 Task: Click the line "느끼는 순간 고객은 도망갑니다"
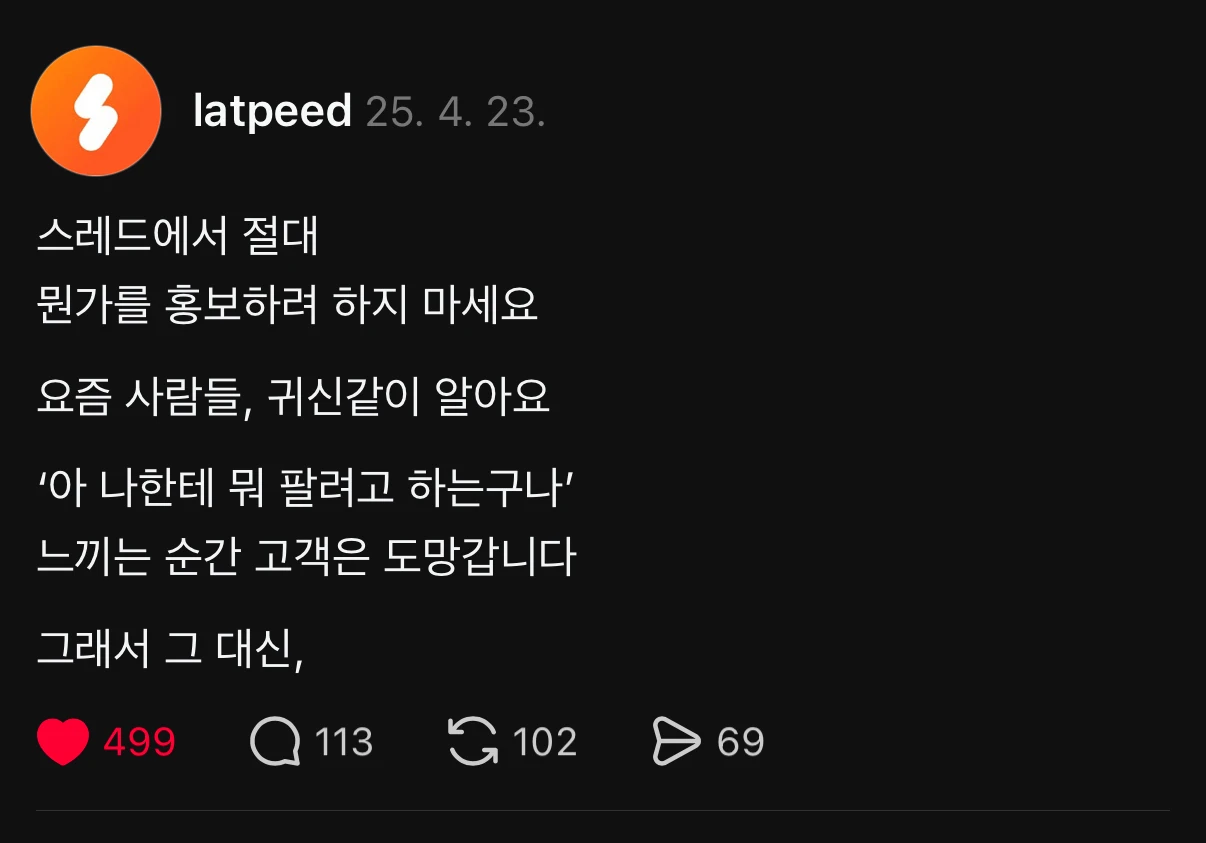pos(306,557)
